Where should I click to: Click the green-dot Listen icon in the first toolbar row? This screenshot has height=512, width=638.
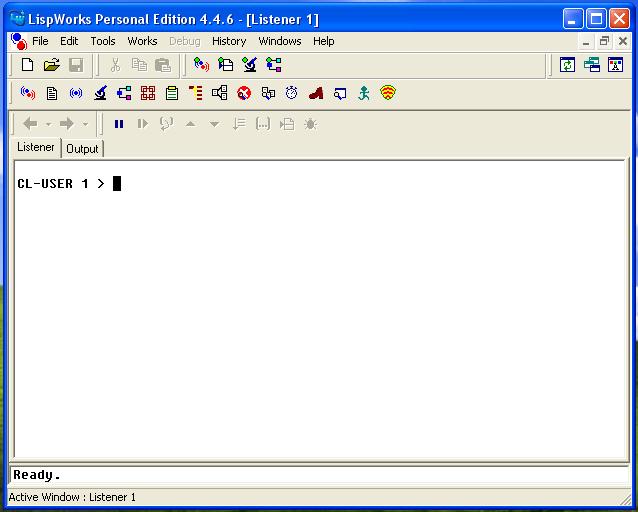click(x=201, y=64)
